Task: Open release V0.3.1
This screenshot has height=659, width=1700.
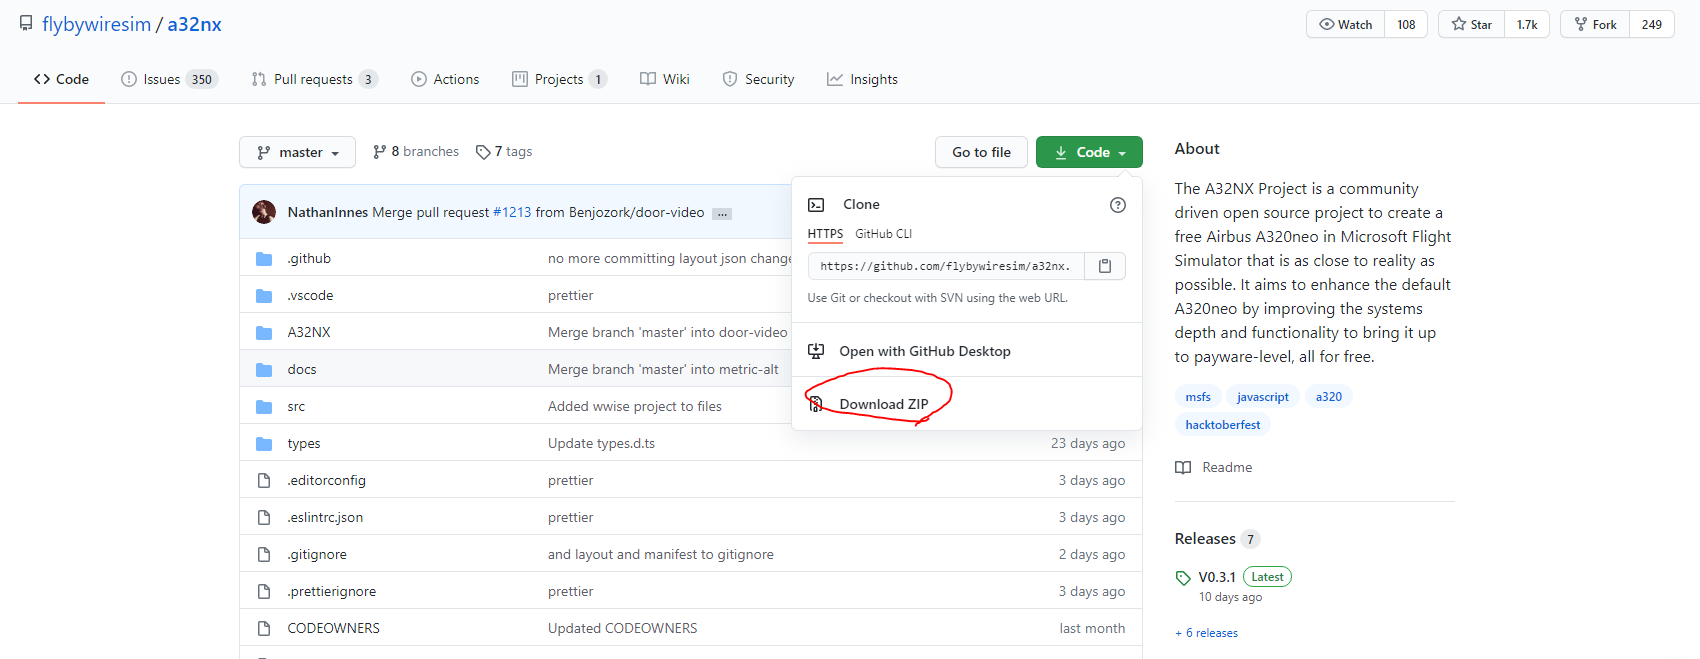Action: 1217,577
